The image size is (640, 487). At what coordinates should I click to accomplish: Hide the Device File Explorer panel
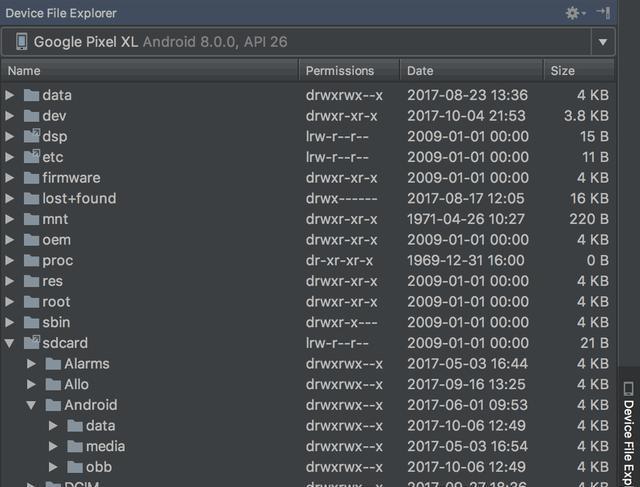pyautogui.click(x=604, y=13)
